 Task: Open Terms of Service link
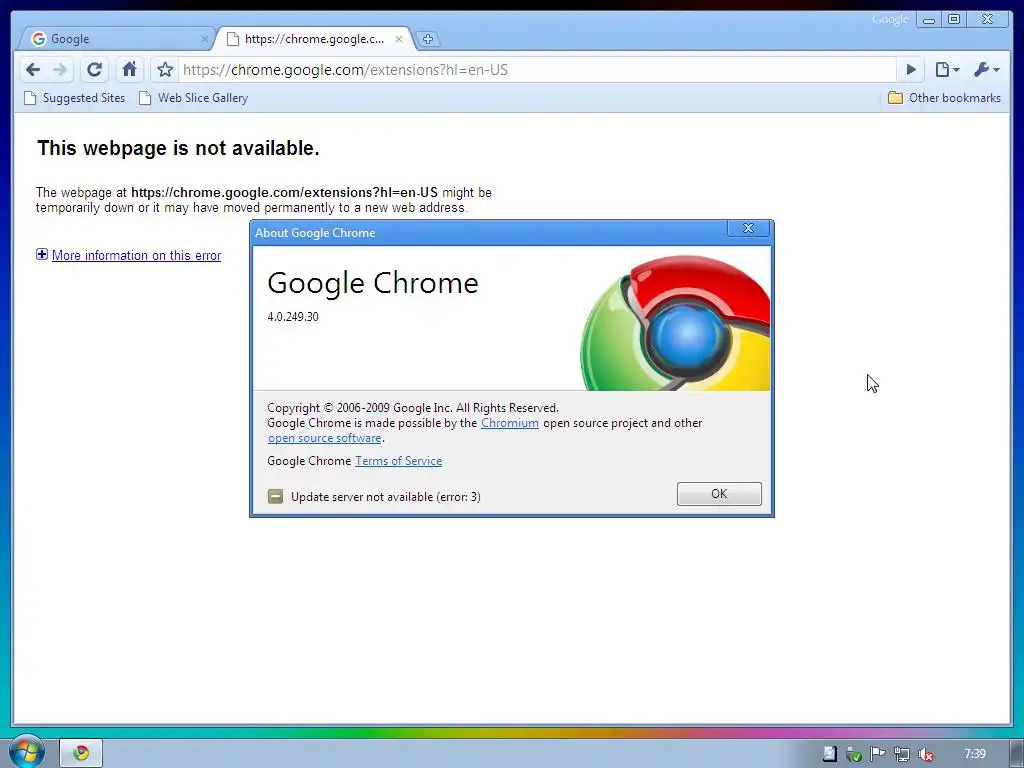398,461
